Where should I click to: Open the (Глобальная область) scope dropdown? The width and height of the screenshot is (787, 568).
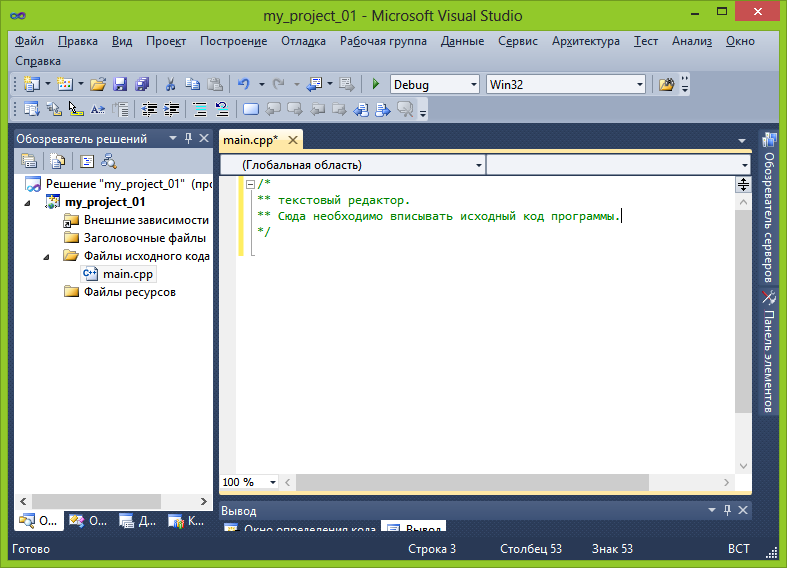point(353,165)
